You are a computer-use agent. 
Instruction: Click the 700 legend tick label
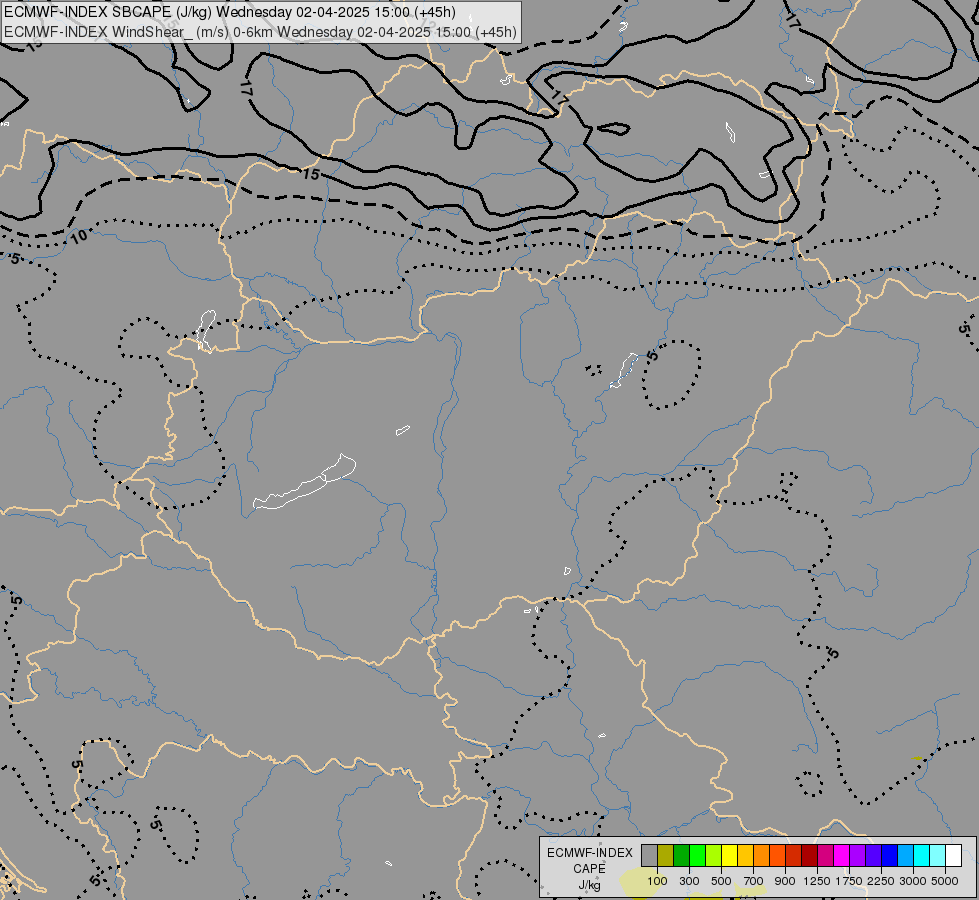point(754,881)
